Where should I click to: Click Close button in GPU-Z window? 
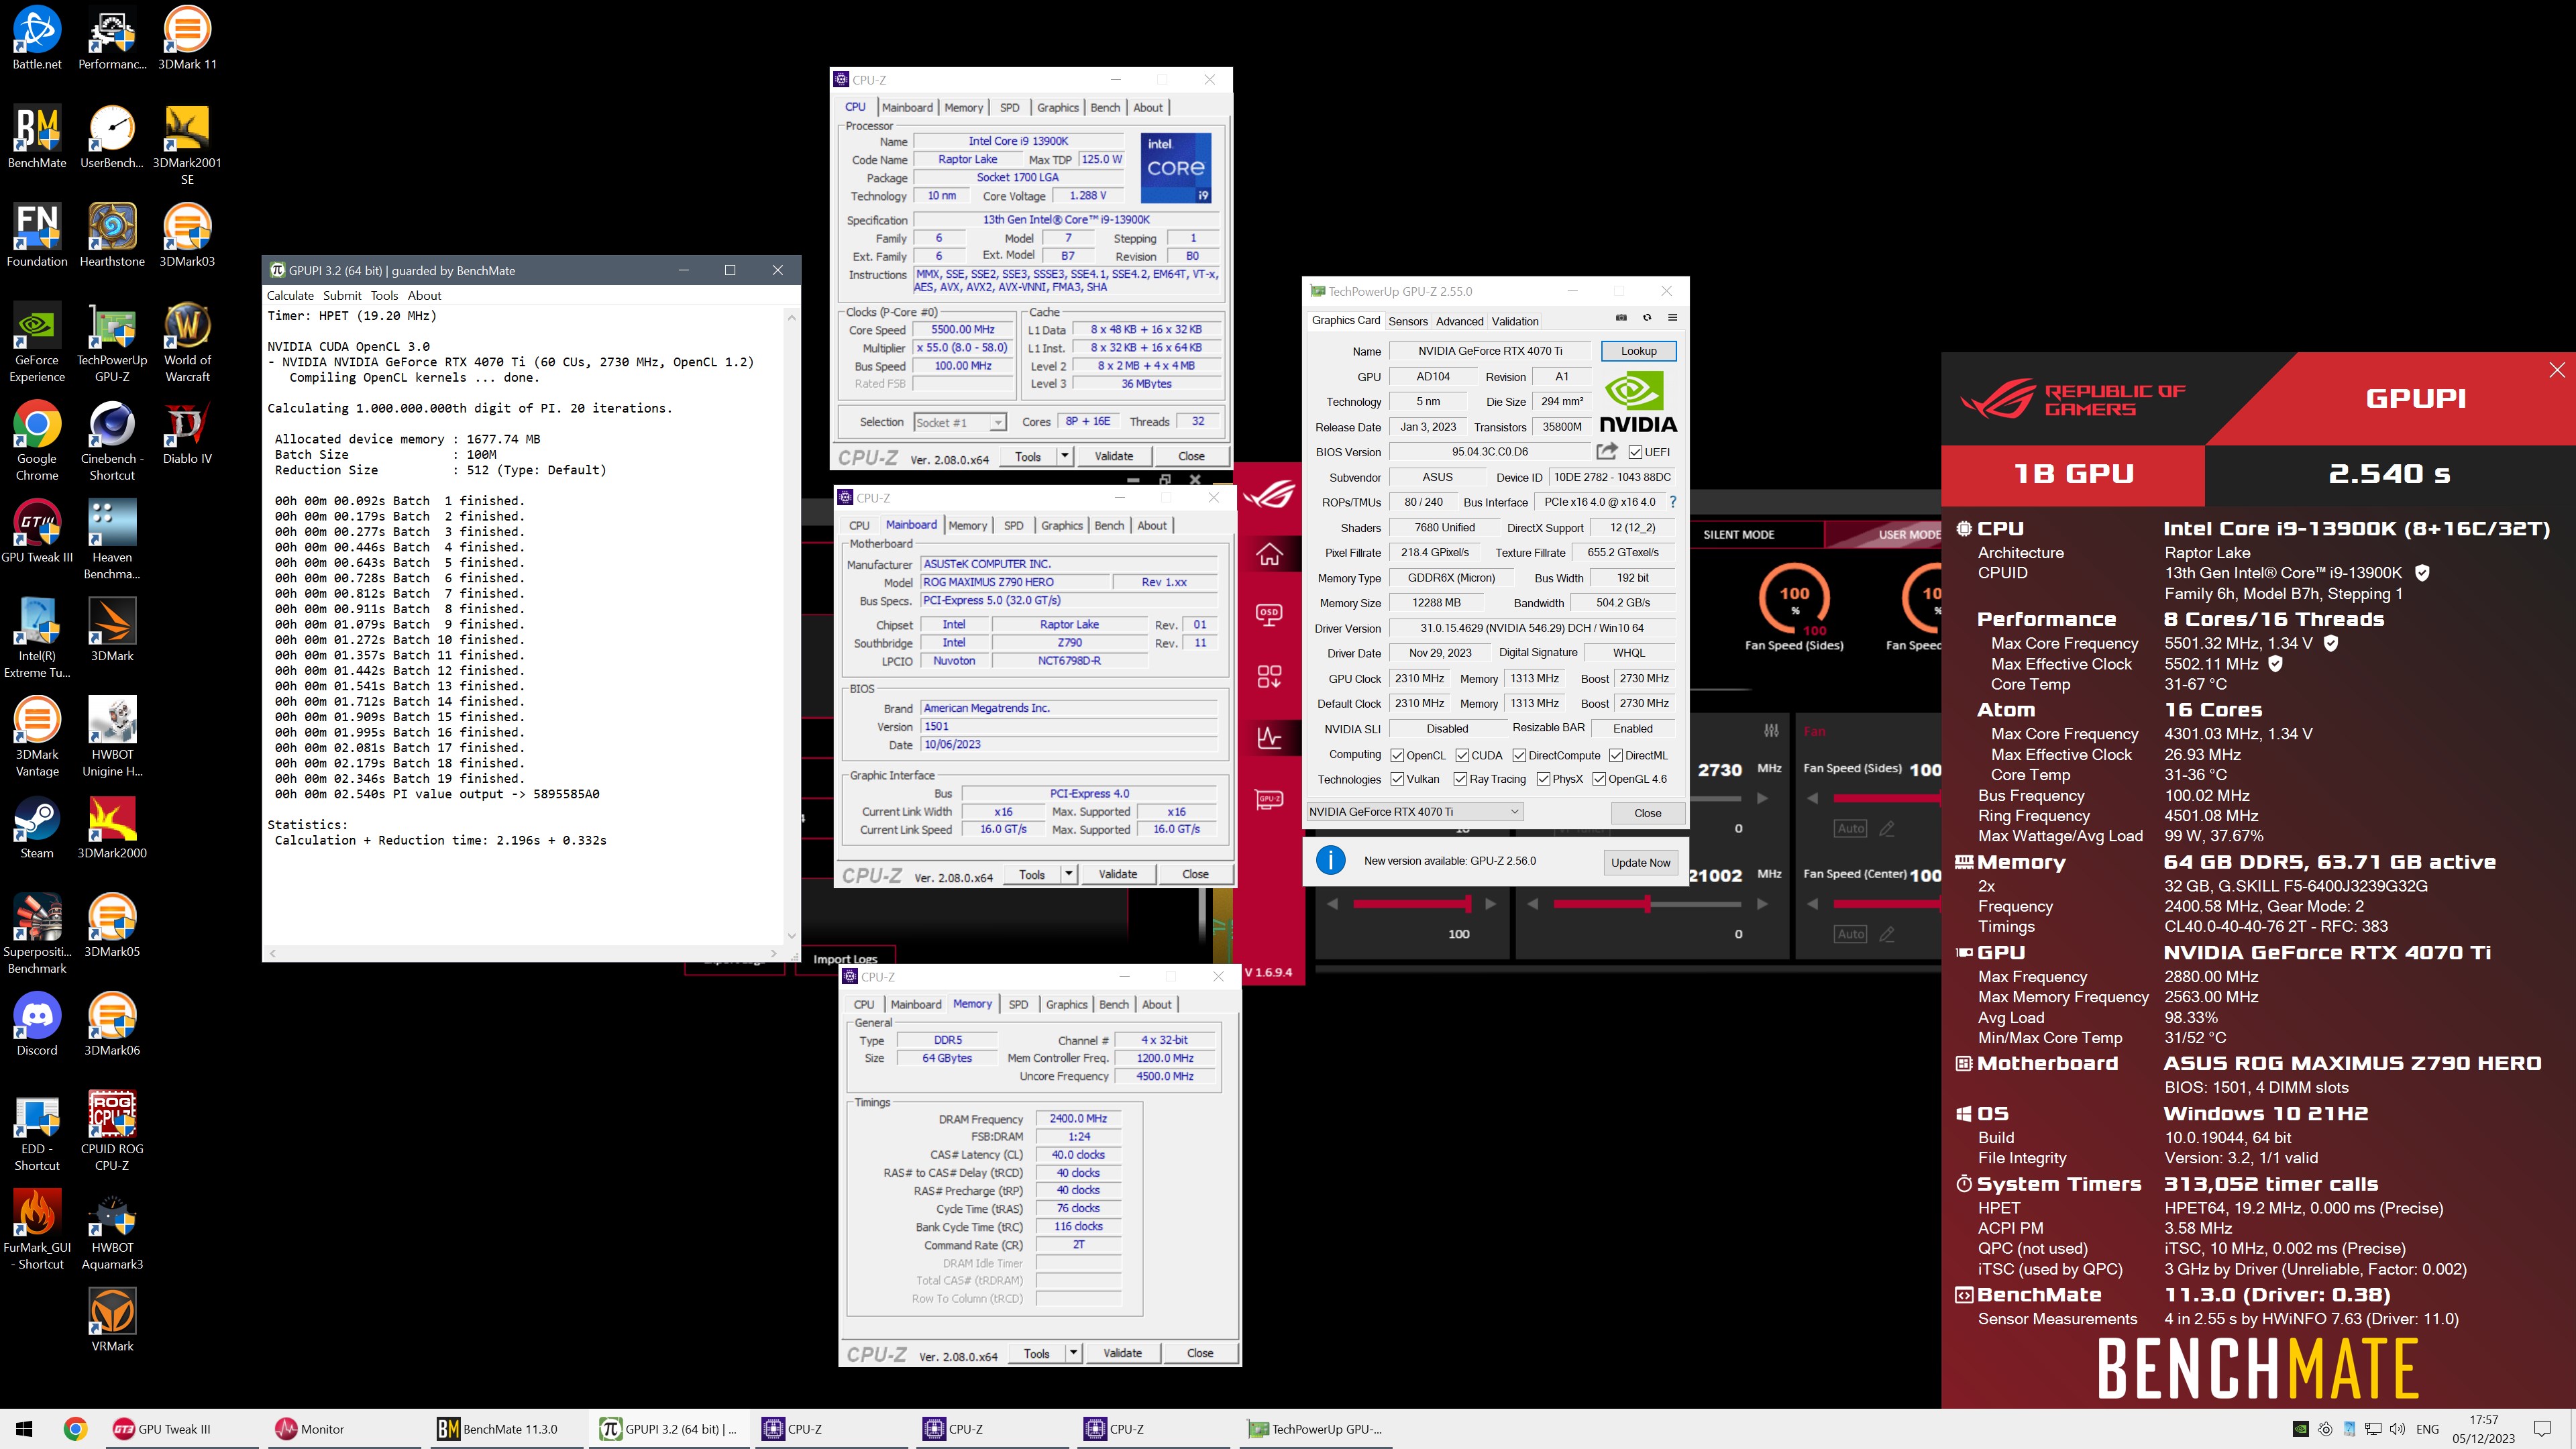[x=1647, y=813]
